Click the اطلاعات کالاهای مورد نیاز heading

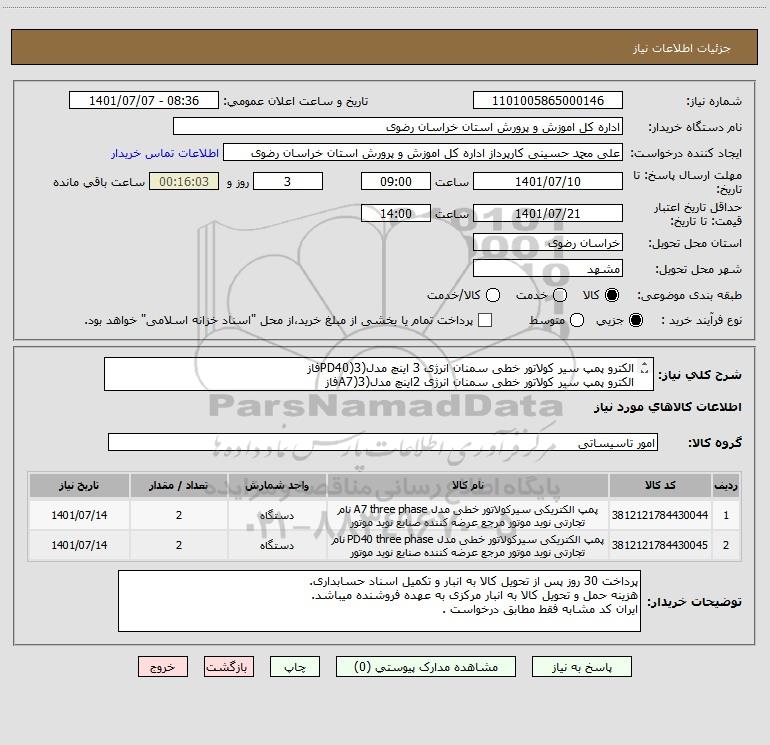667,407
